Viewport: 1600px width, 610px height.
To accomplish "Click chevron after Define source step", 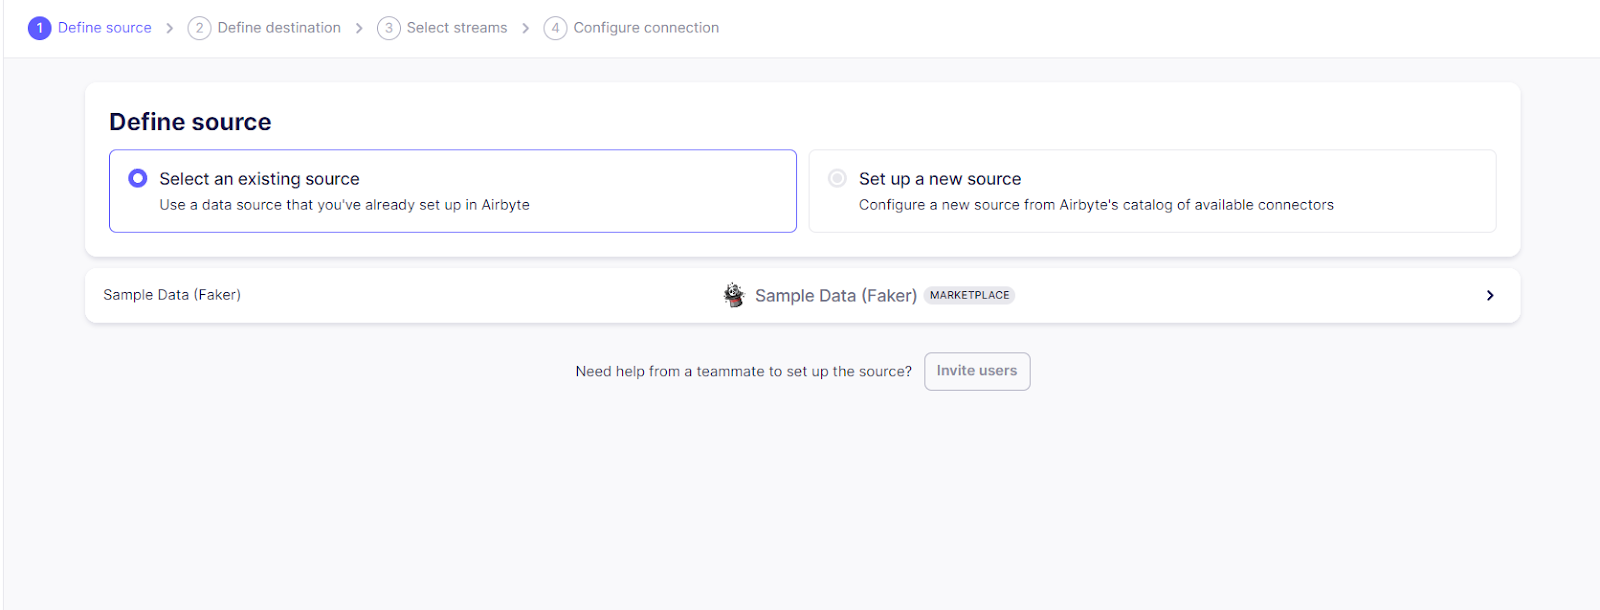I will [x=170, y=28].
